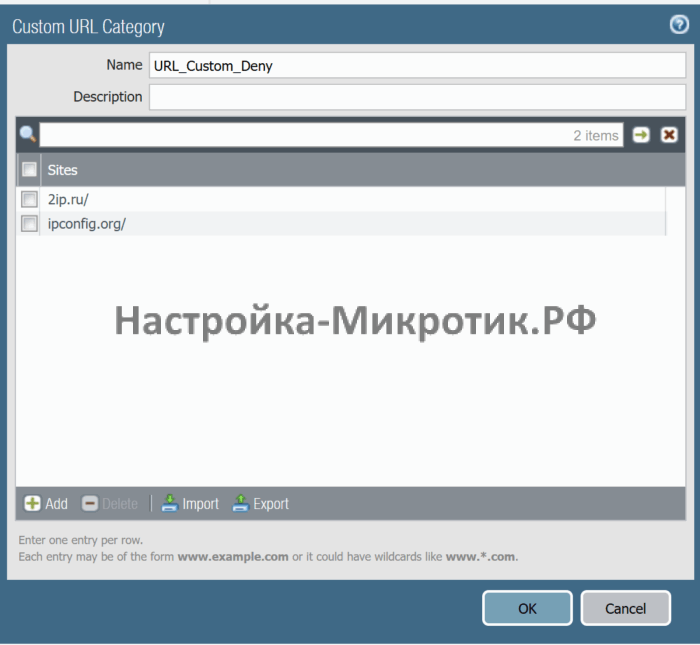Export the sites list

coord(261,504)
